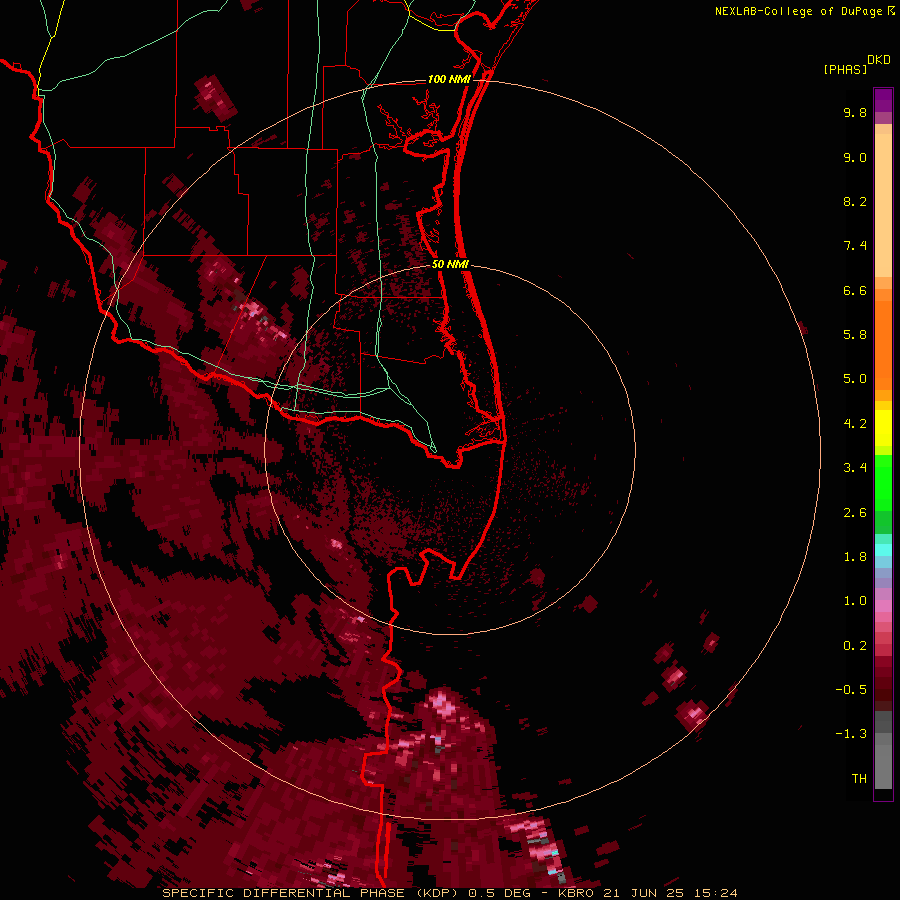Click the 1.0 legend value
The image size is (900, 900).
click(x=855, y=601)
